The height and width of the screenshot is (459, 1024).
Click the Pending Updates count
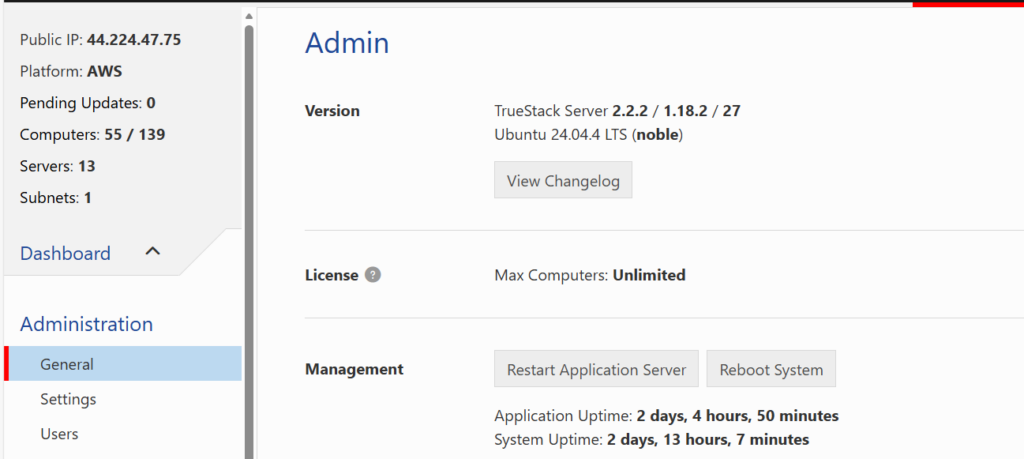(x=150, y=103)
